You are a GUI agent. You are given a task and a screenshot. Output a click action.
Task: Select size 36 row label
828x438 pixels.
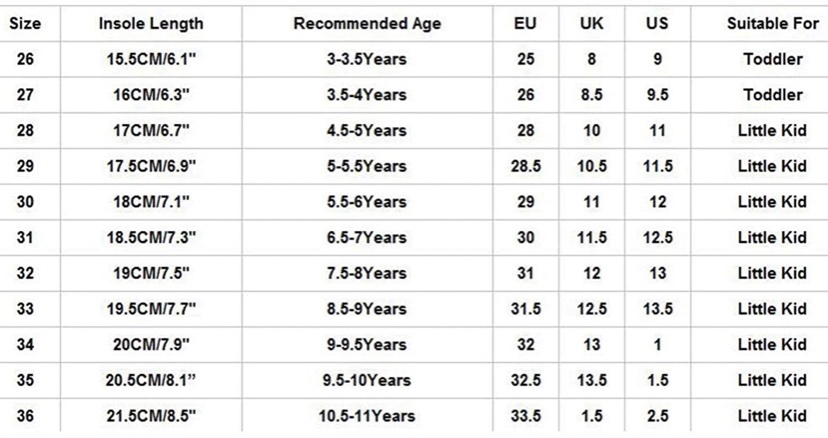pyautogui.click(x=25, y=416)
